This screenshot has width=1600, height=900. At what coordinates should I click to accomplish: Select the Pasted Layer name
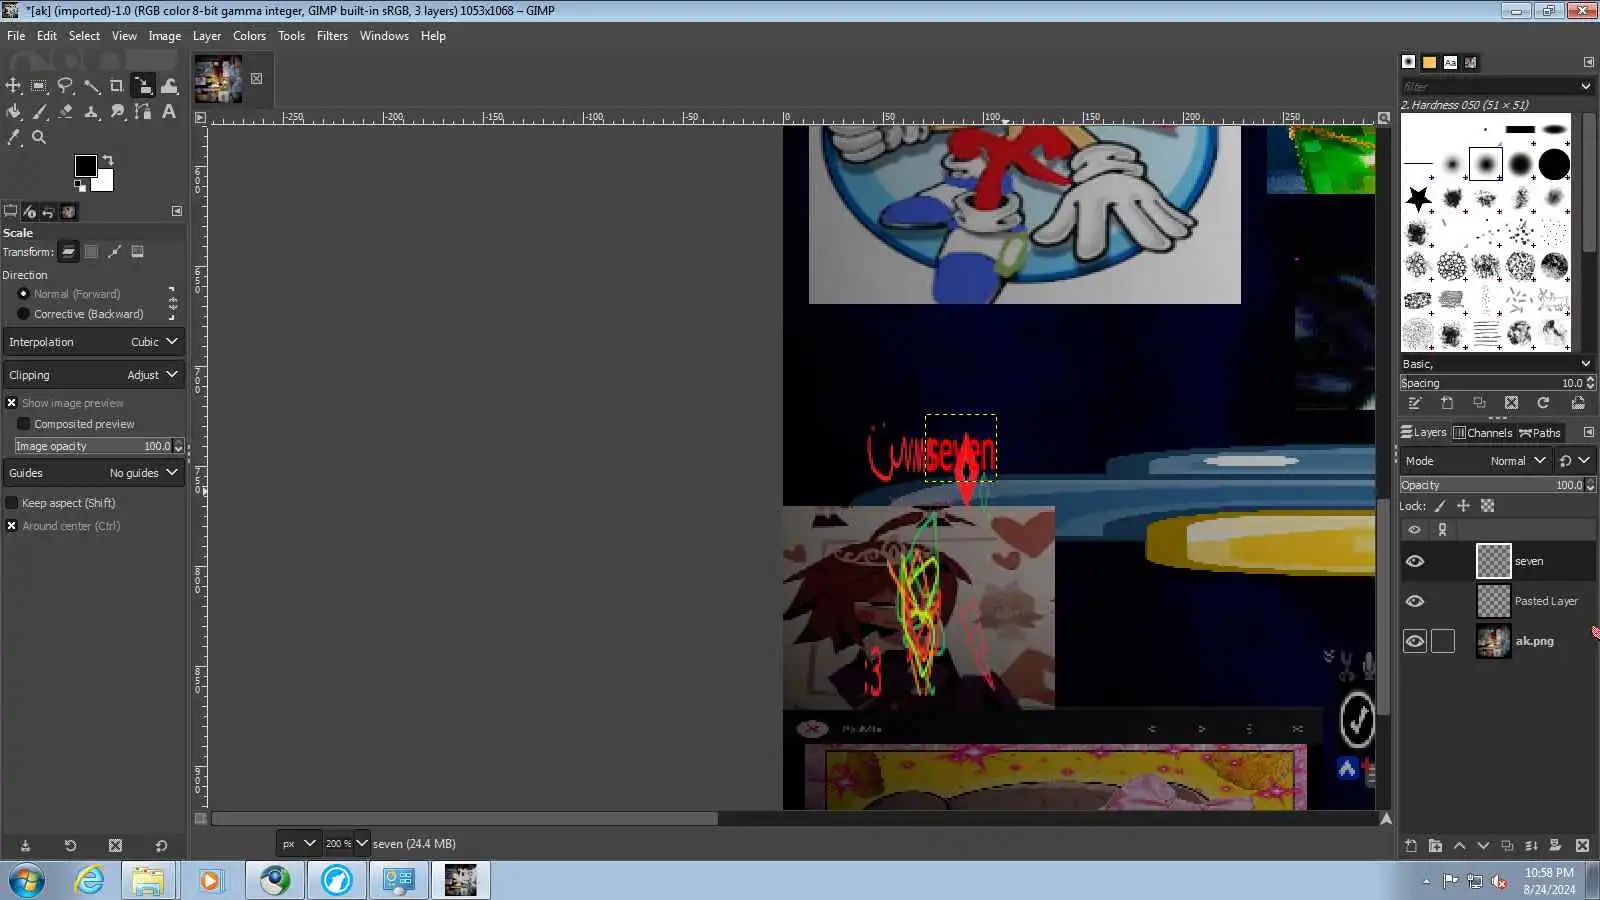pyautogui.click(x=1546, y=602)
